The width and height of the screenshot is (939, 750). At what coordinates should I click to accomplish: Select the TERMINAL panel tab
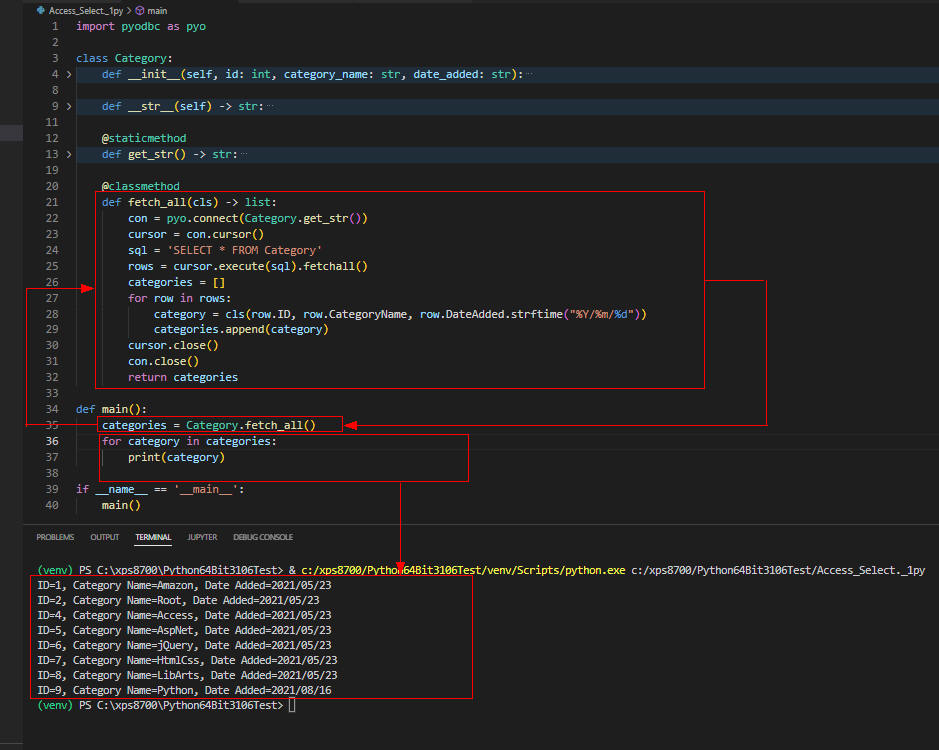(x=153, y=537)
